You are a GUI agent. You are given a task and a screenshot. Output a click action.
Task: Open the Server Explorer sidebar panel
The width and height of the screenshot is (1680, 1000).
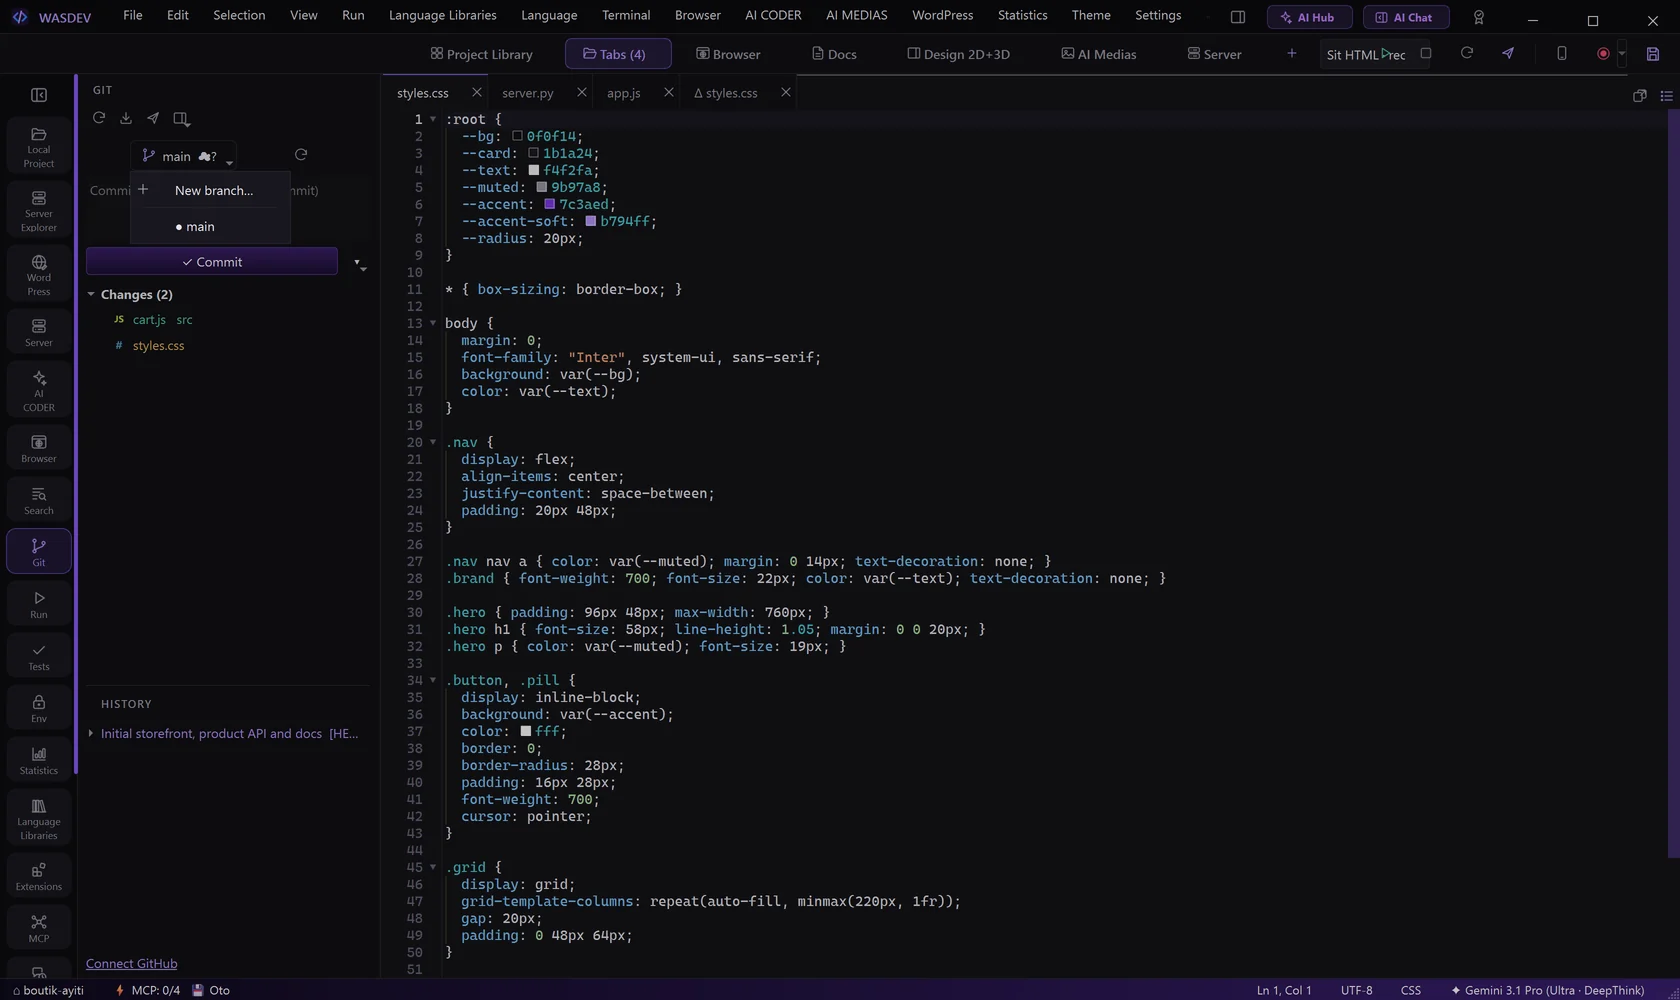(x=39, y=211)
